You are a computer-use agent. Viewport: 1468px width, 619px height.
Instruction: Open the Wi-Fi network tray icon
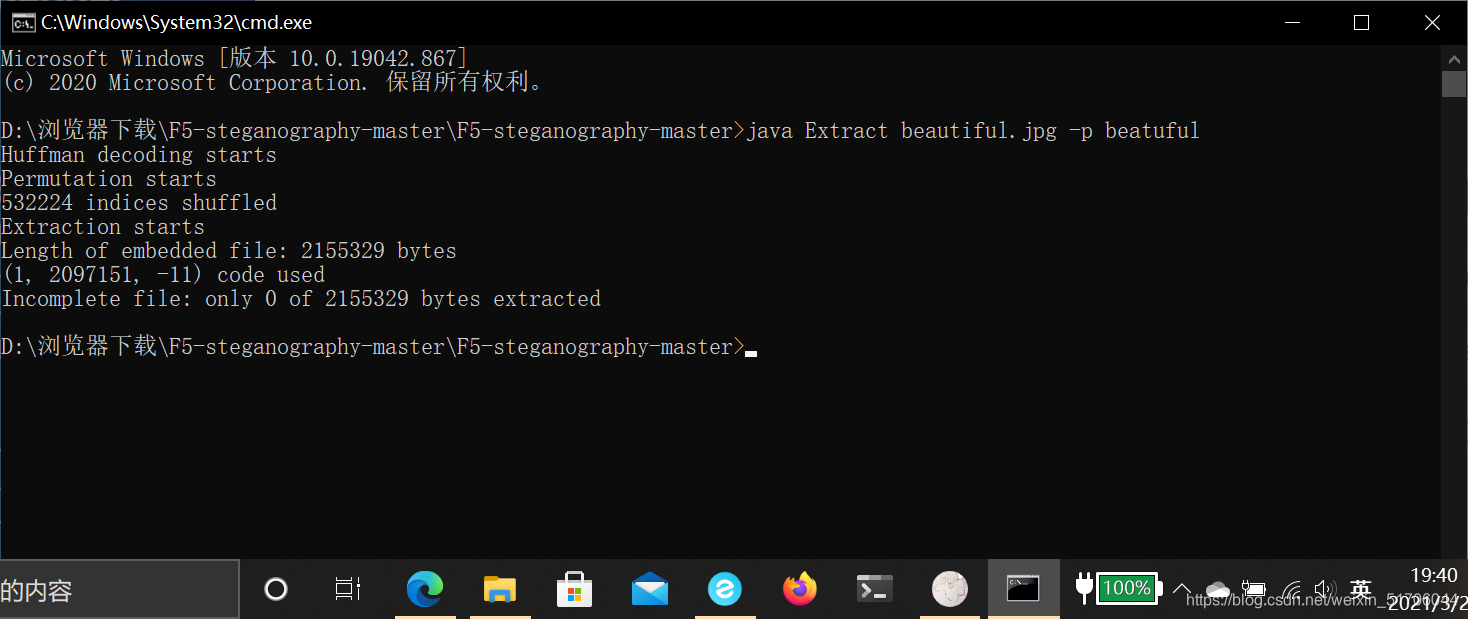pyautogui.click(x=1292, y=590)
